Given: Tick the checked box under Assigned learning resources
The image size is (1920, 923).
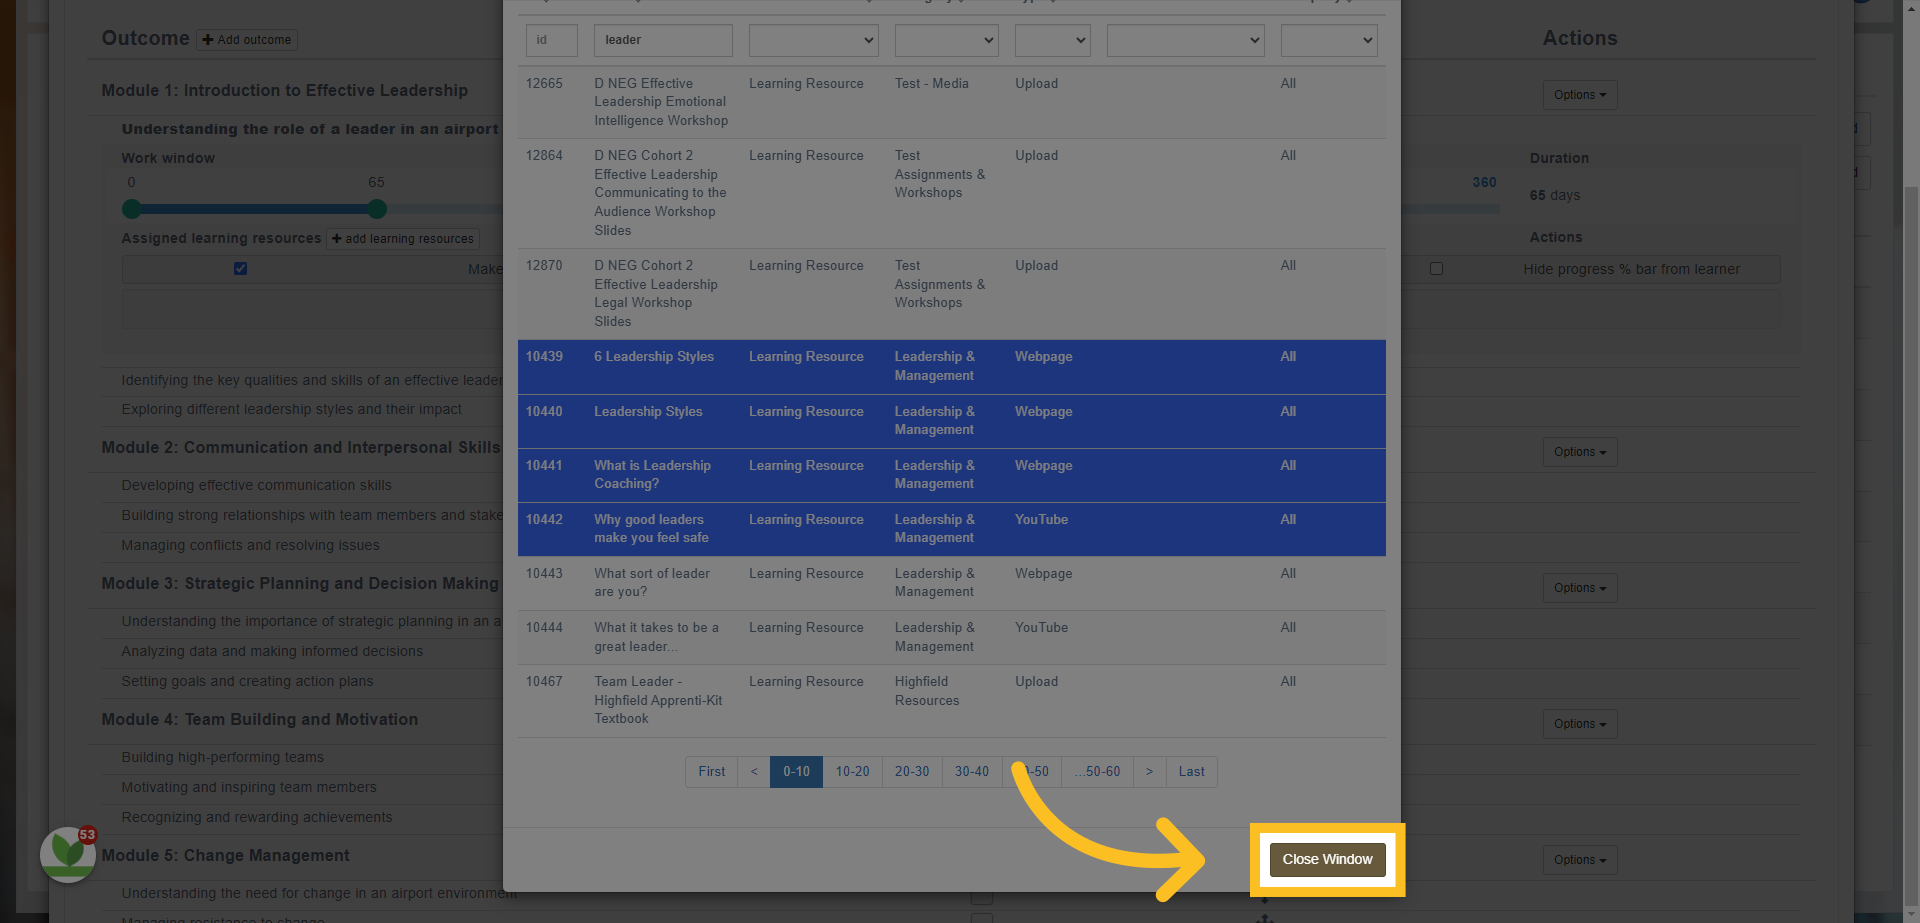Looking at the screenshot, I should (x=240, y=268).
